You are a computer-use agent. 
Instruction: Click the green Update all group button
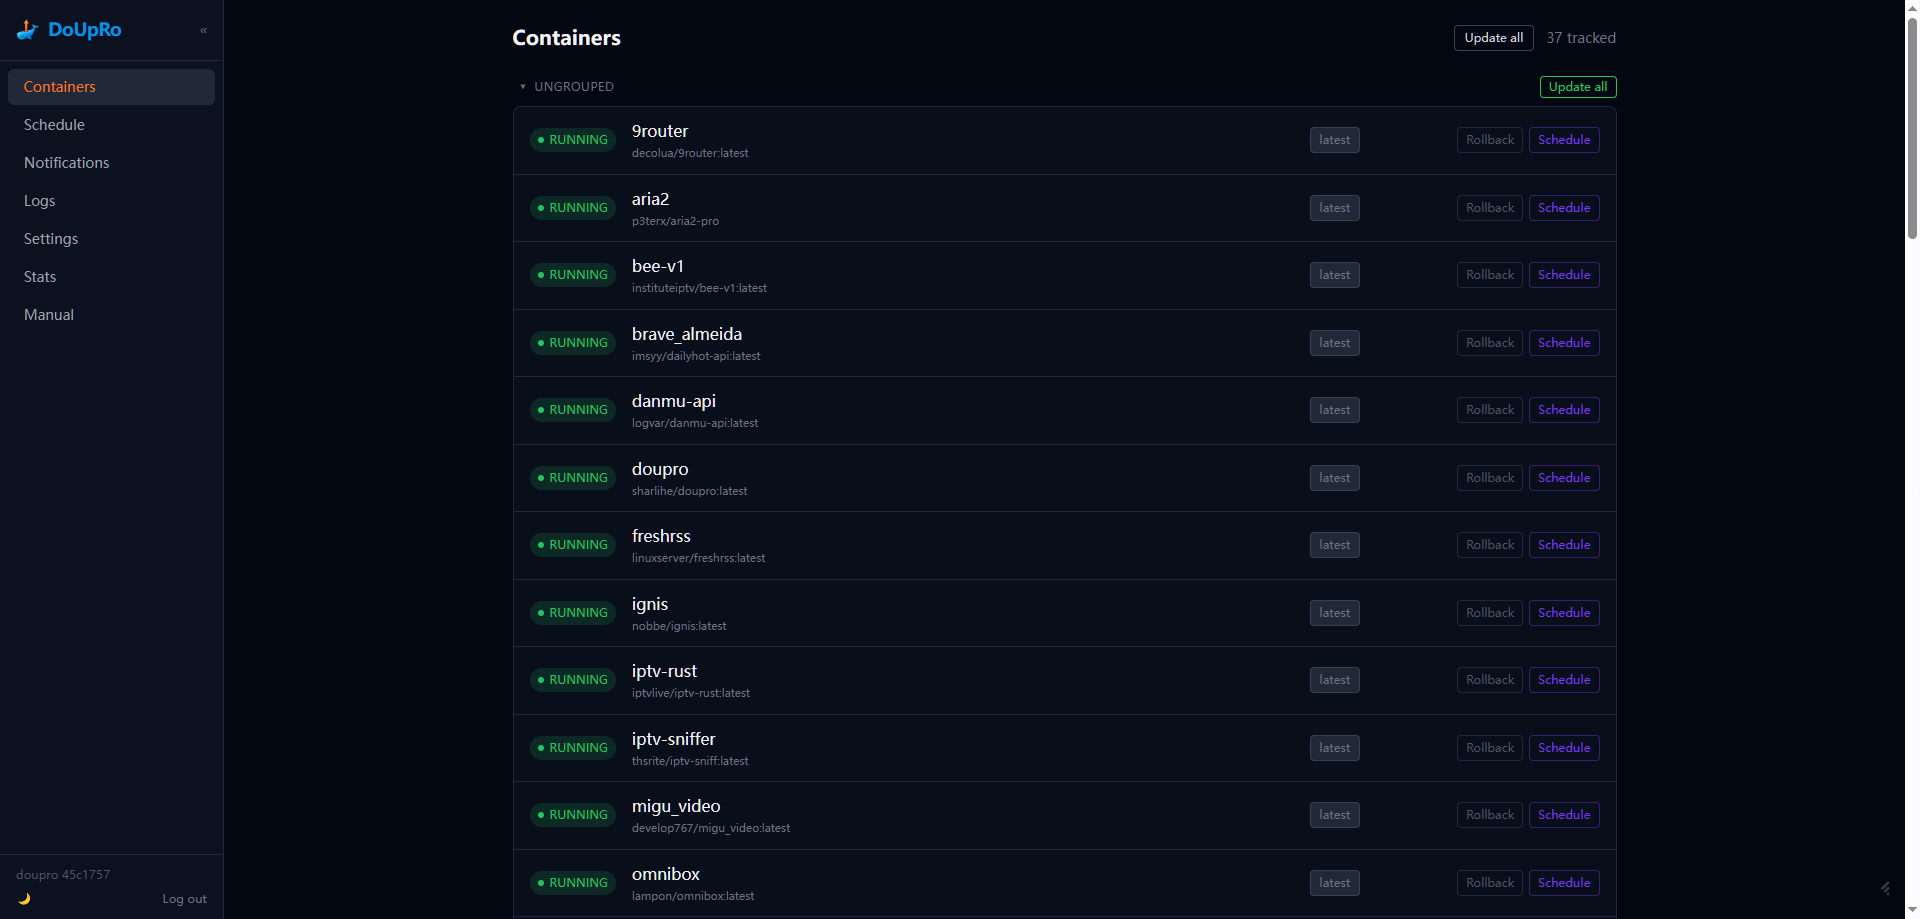[1578, 87]
